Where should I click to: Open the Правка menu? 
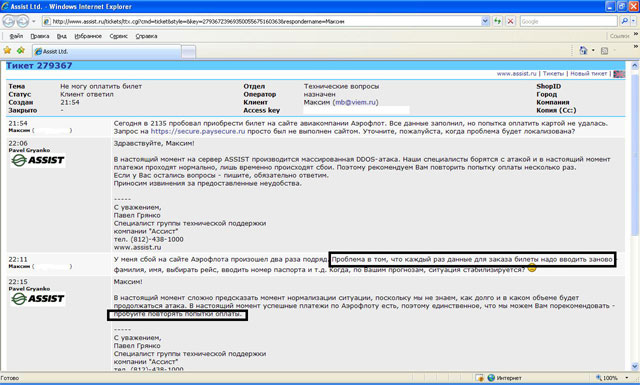(40, 36)
